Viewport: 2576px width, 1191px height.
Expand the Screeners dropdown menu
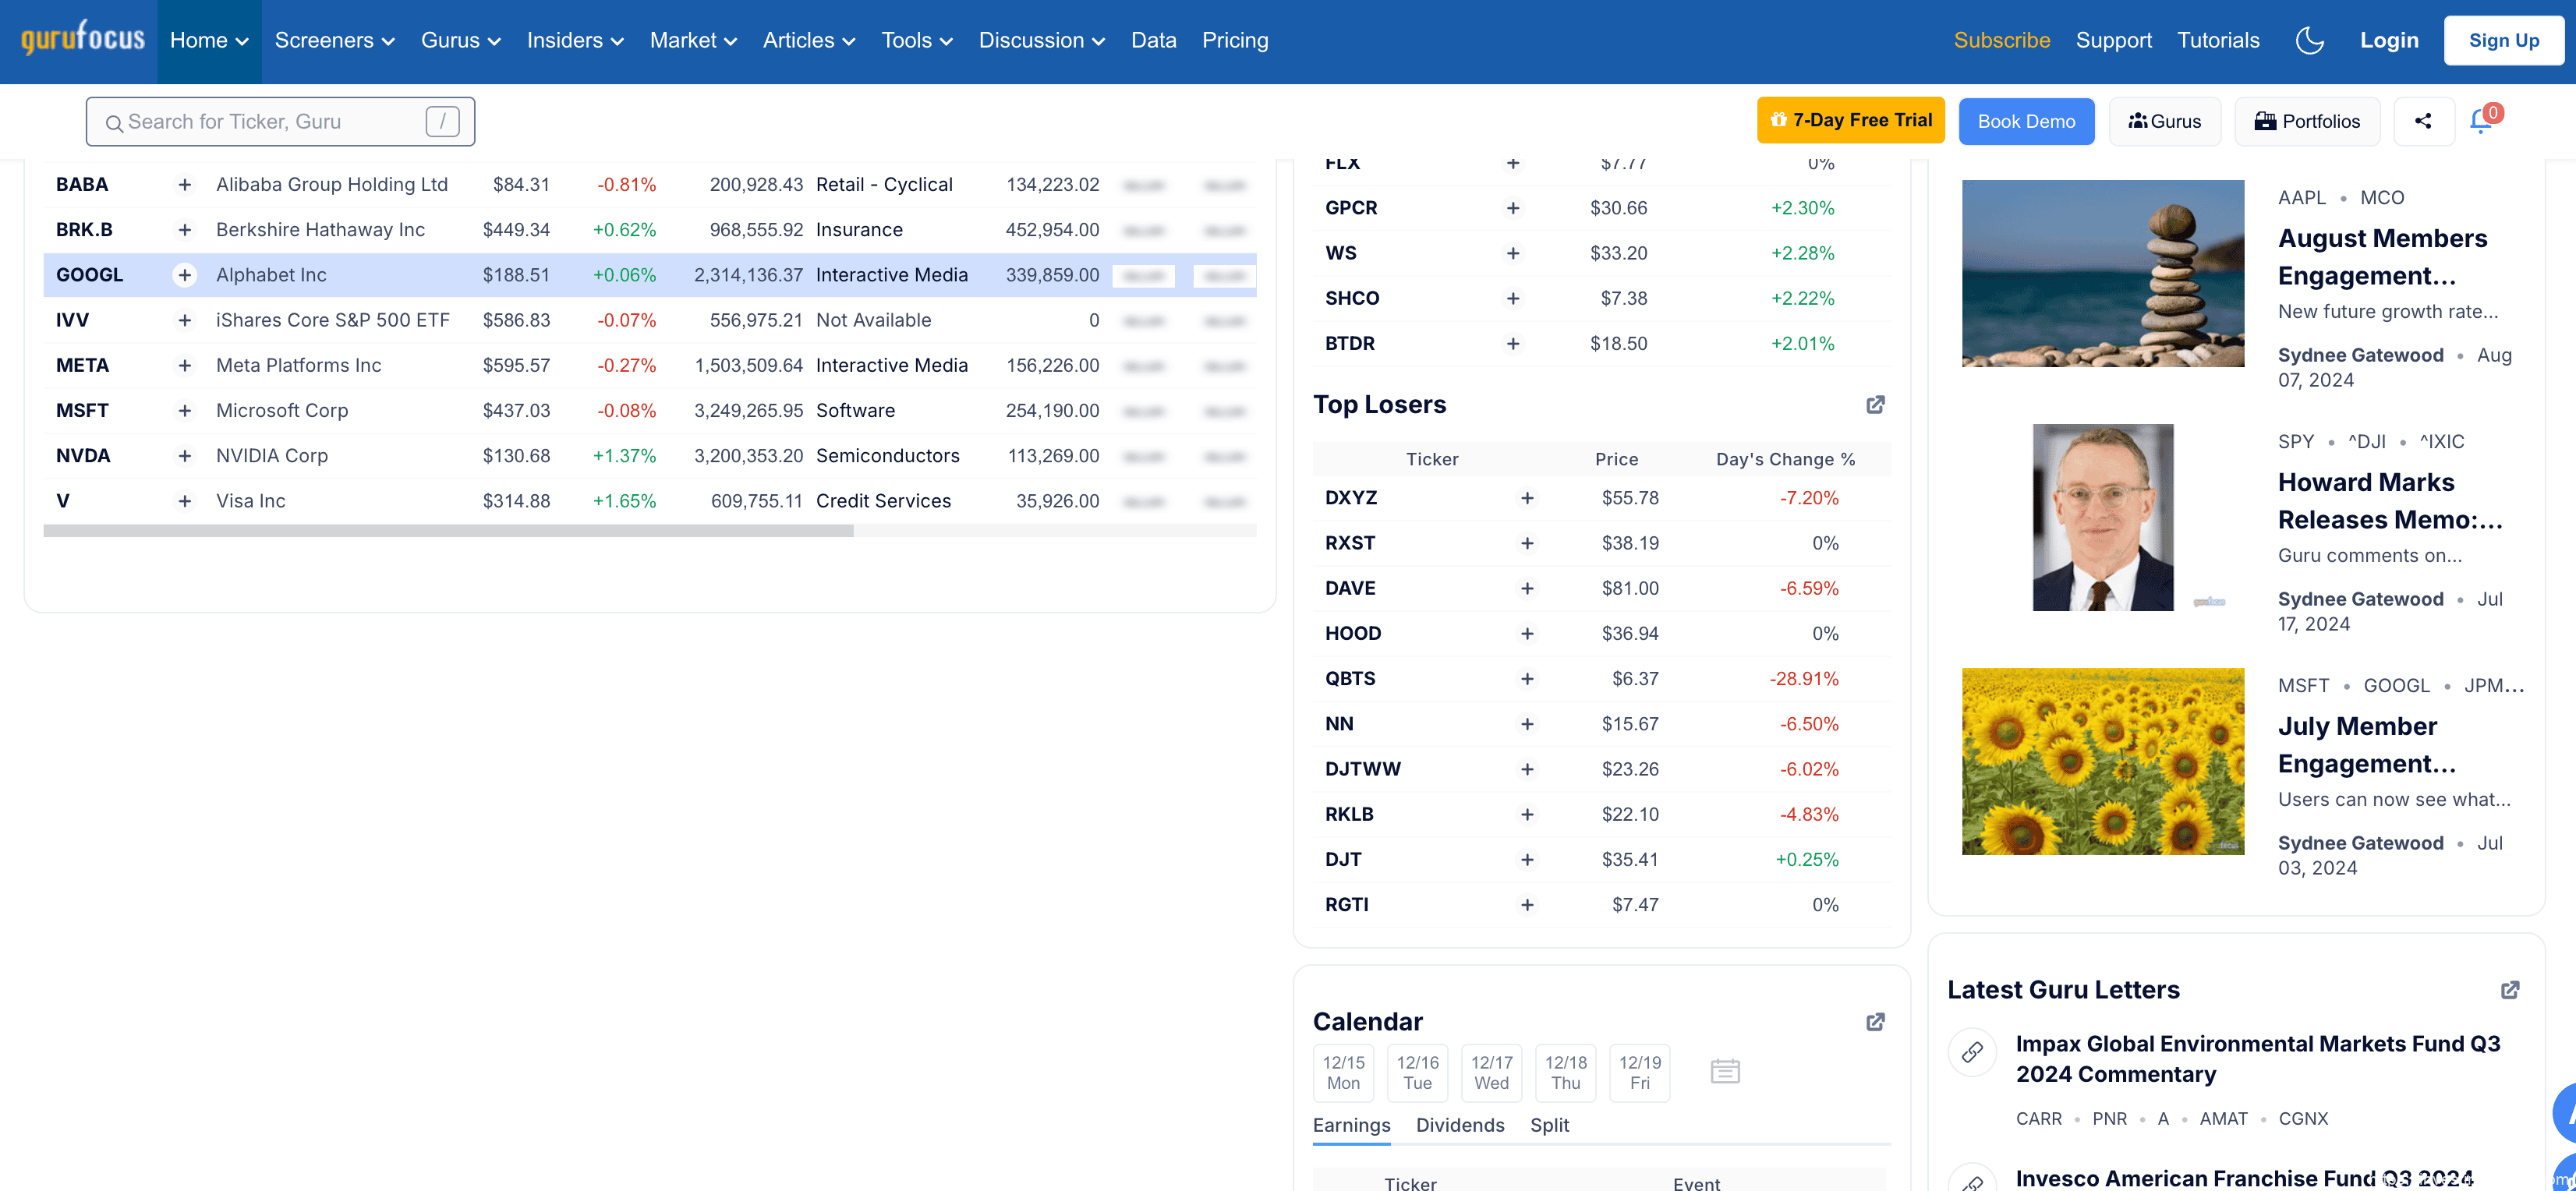[x=335, y=40]
